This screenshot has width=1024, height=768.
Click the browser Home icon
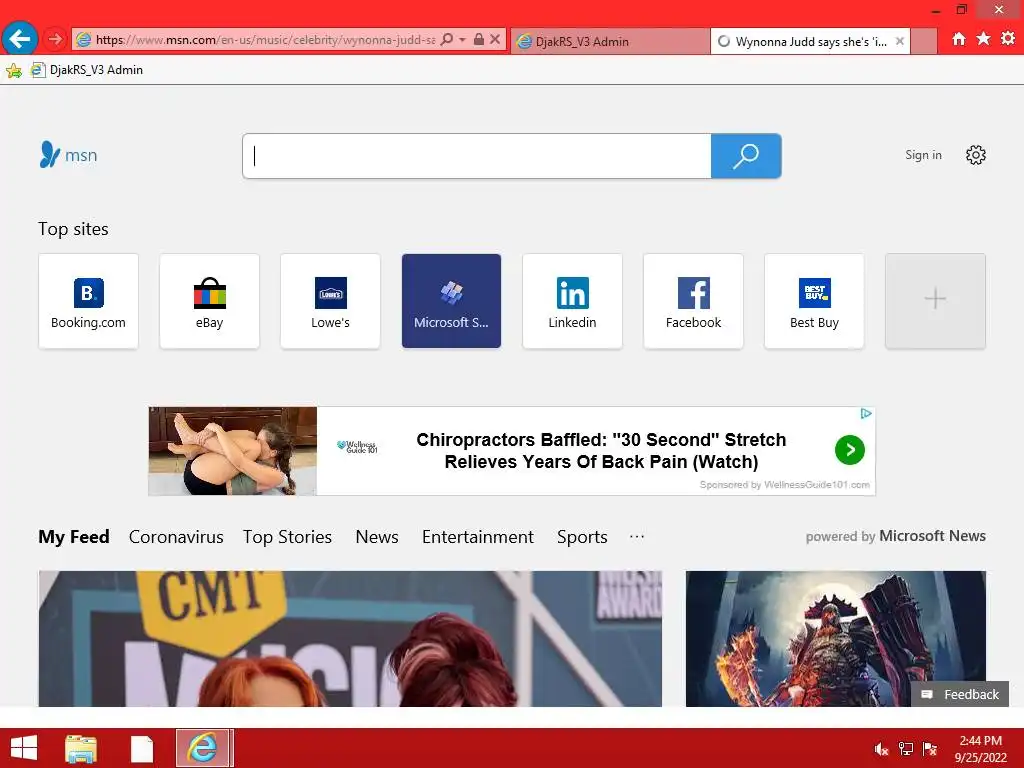959,39
